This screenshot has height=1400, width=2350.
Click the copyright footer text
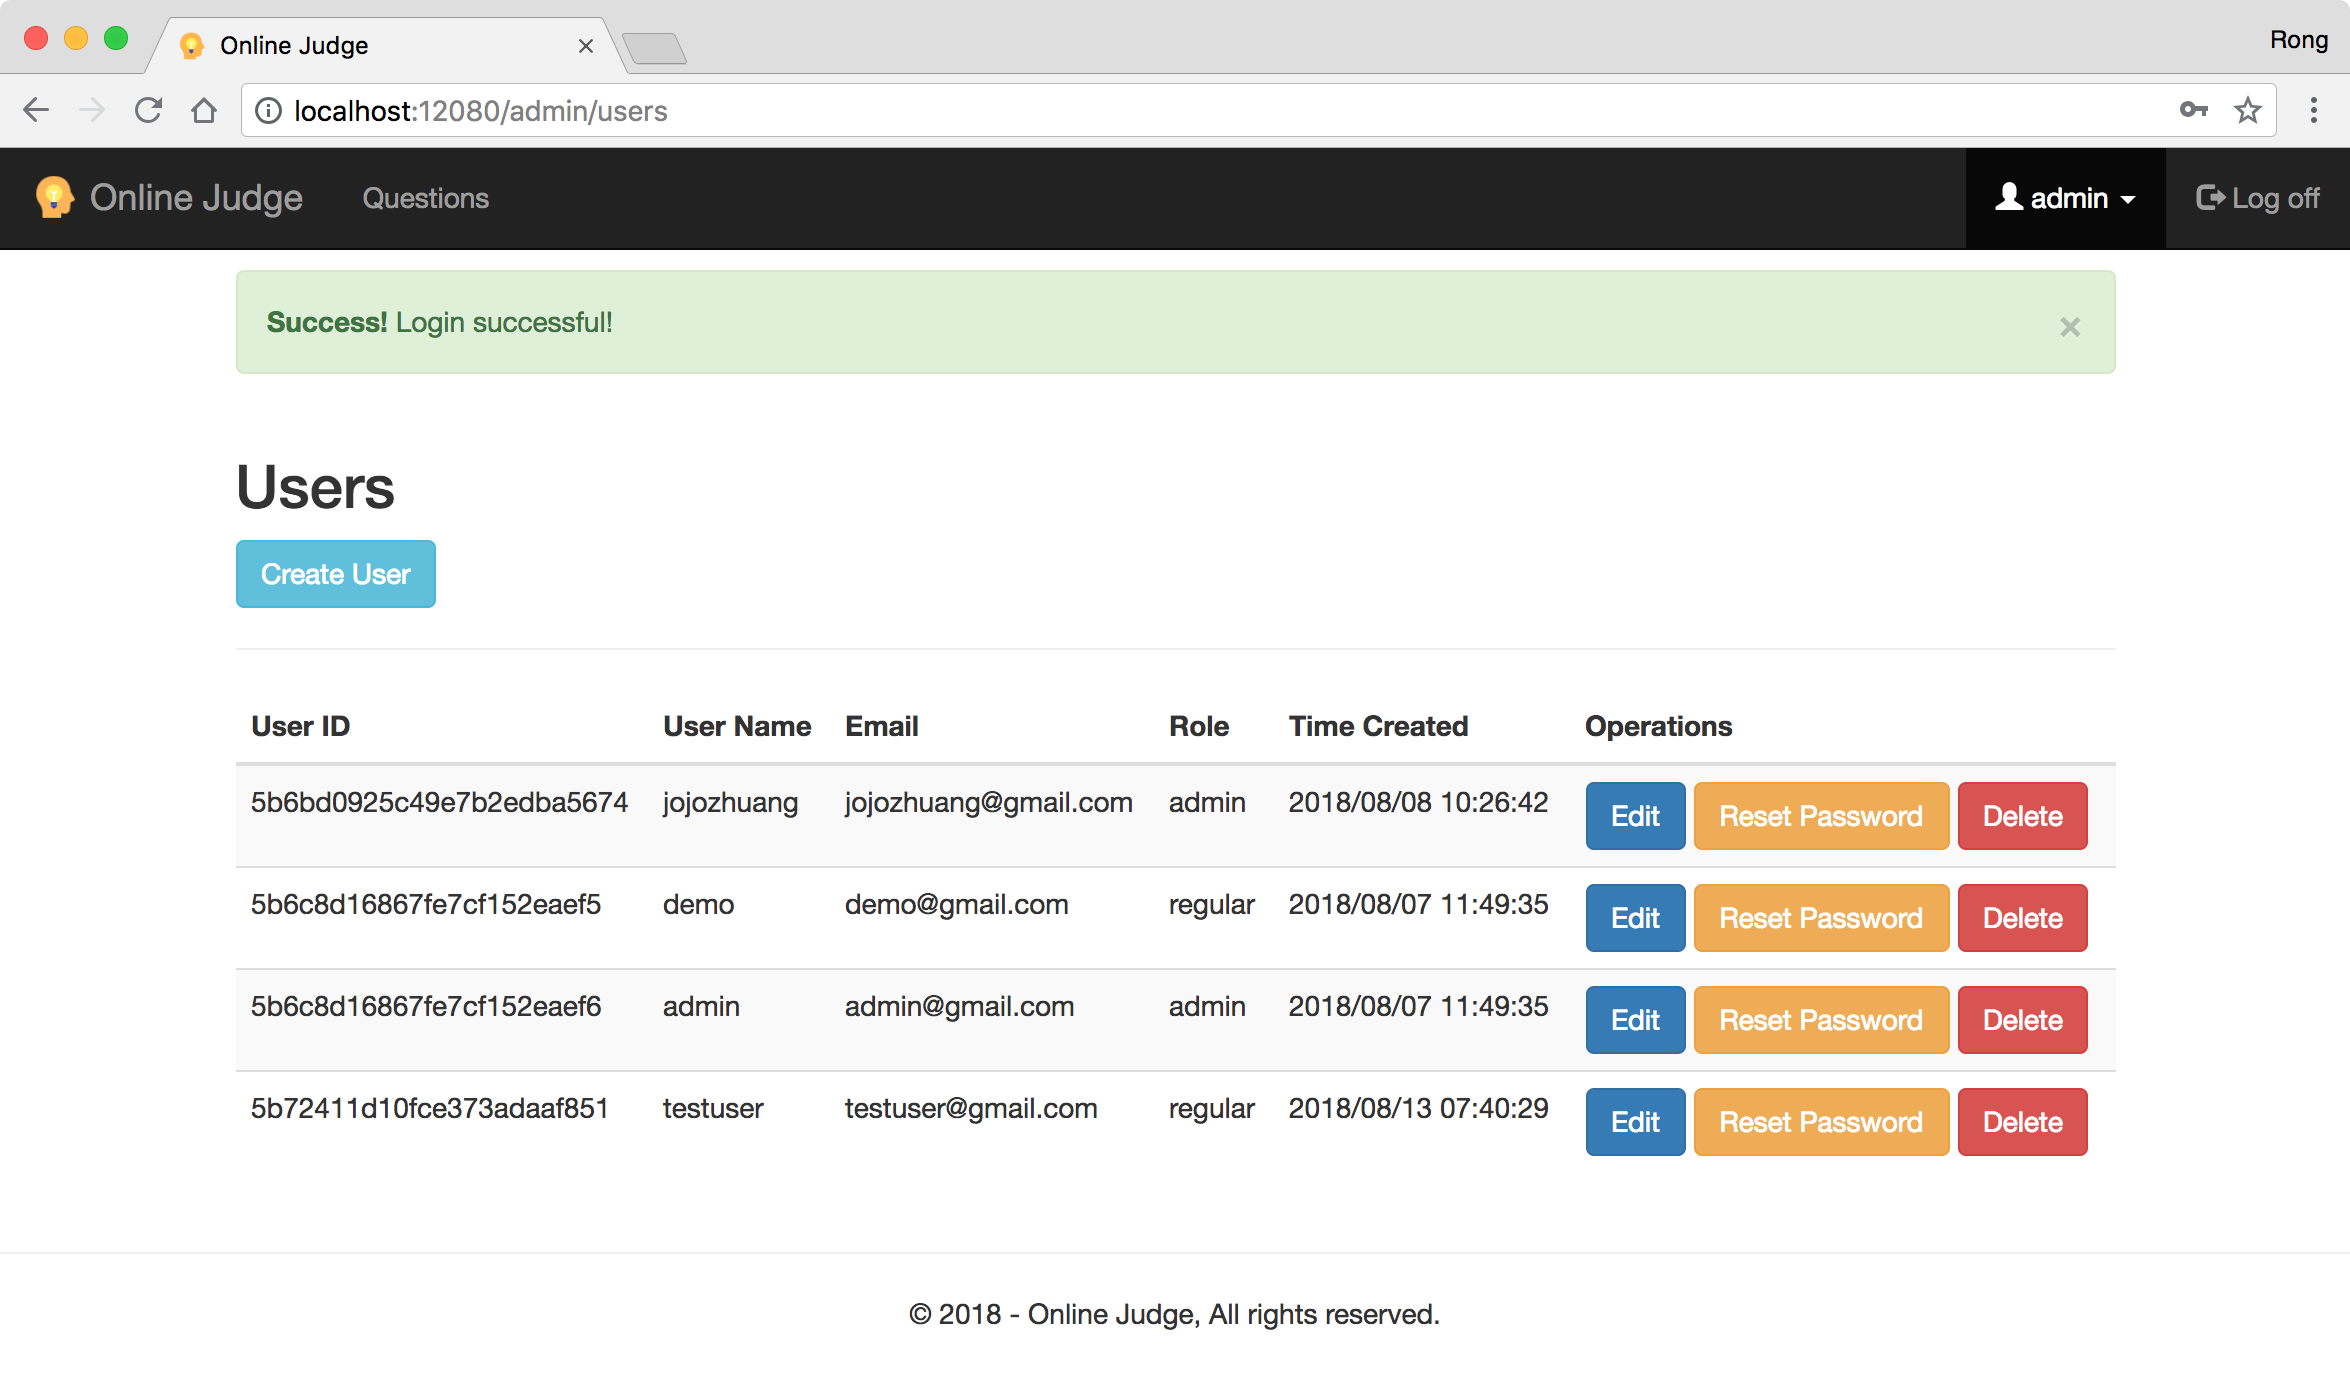click(x=1174, y=1314)
